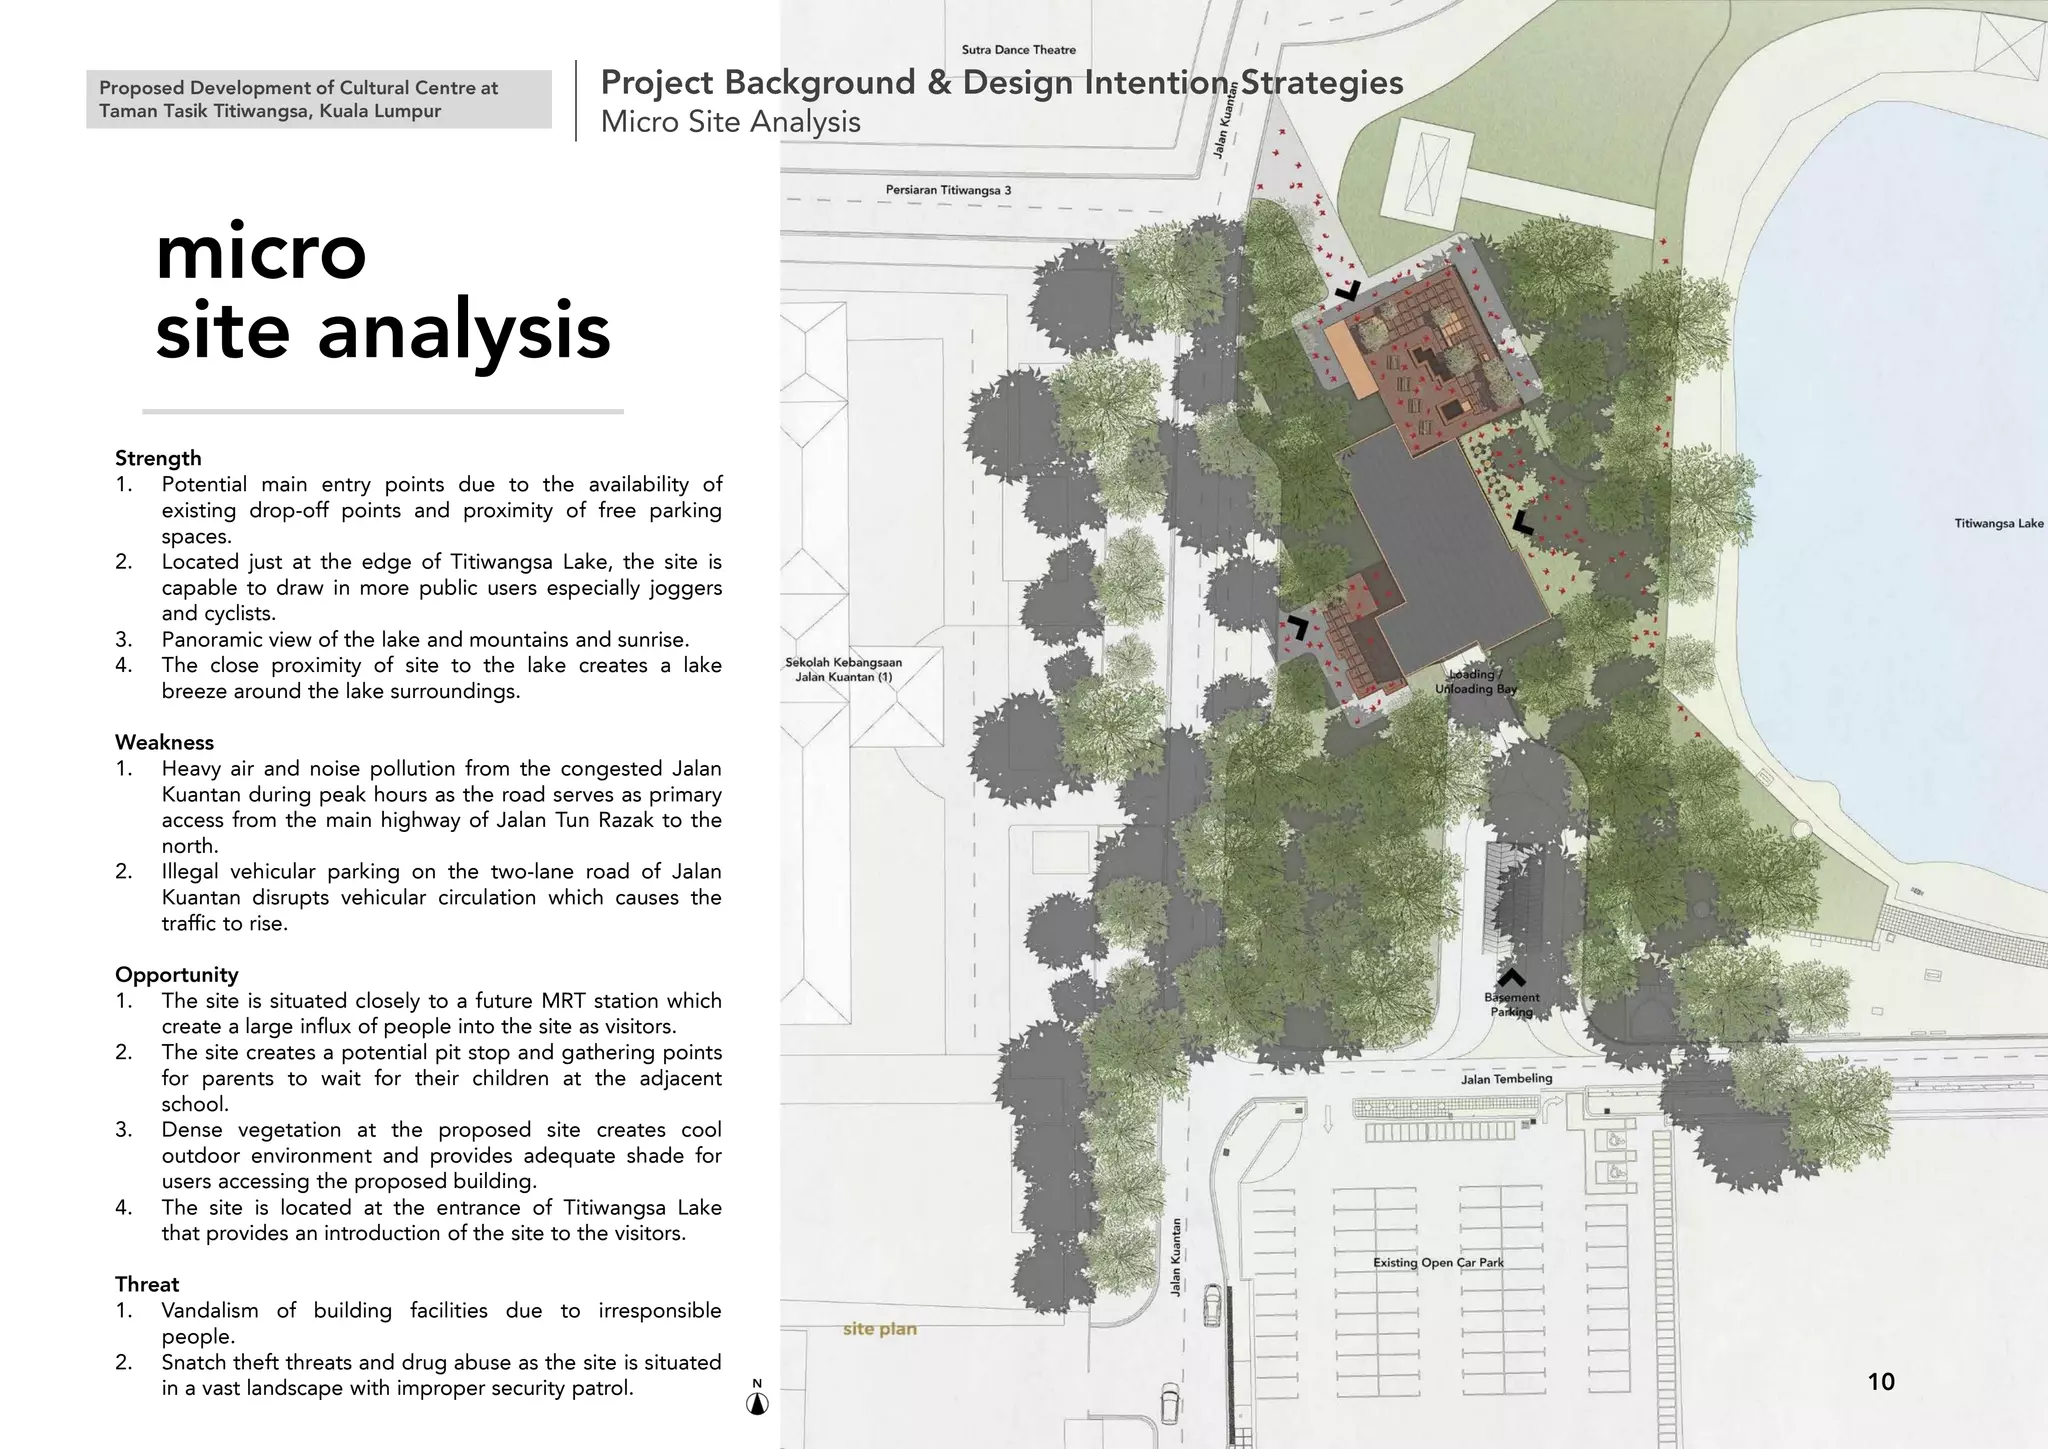Click the 'Existing Open Car Park' label
The height and width of the screenshot is (1449, 2048).
click(x=1438, y=1262)
